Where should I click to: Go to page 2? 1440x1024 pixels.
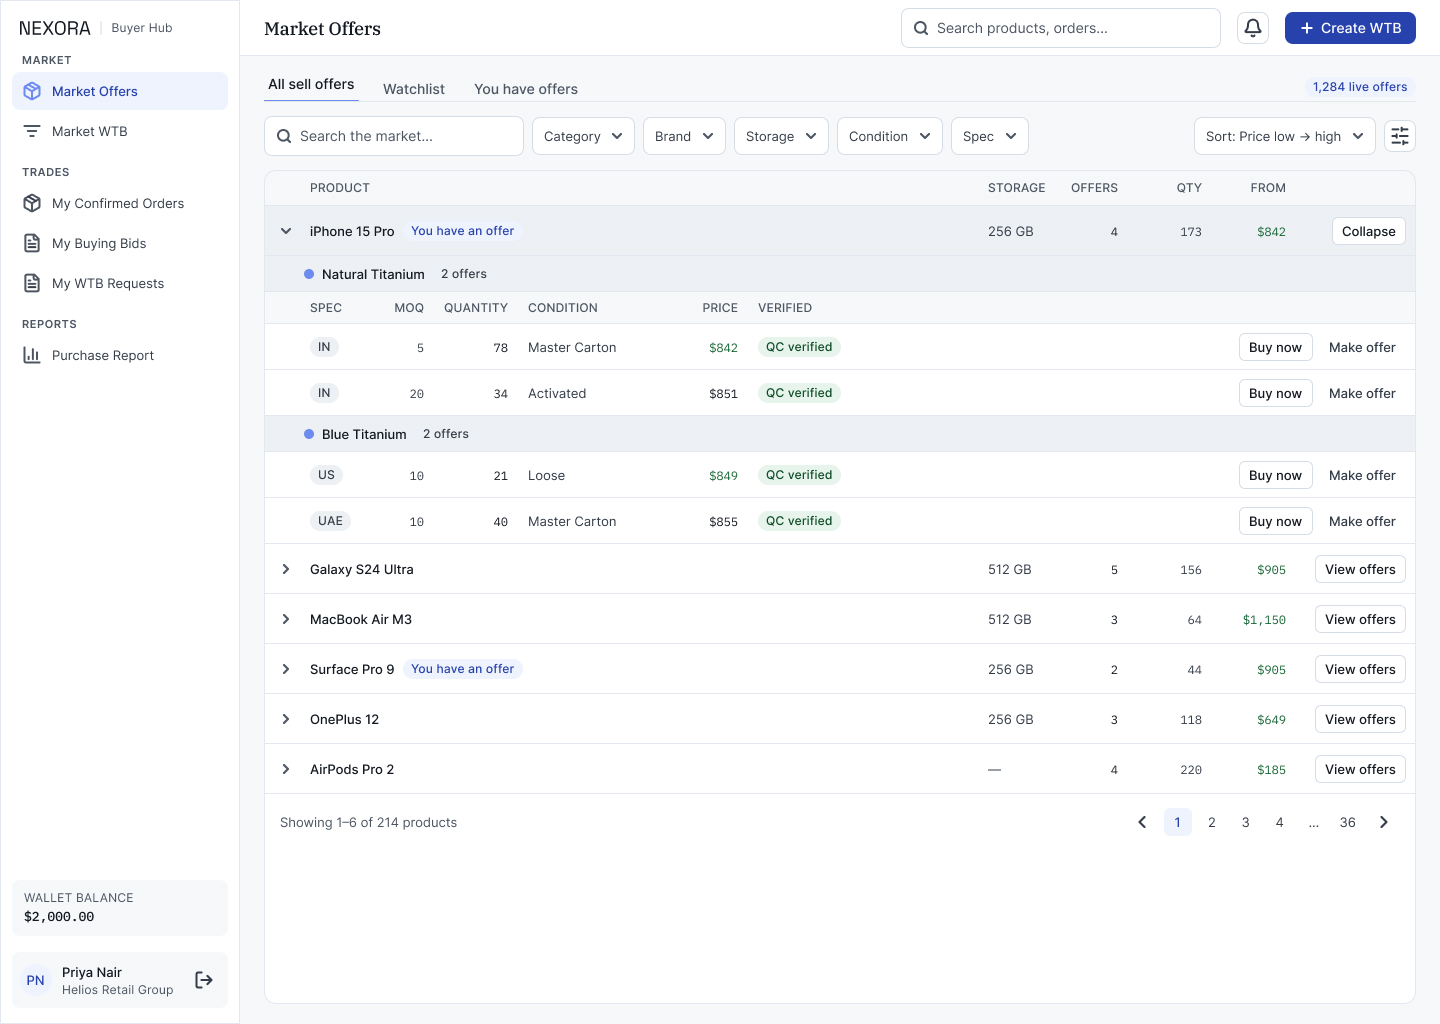click(x=1212, y=822)
